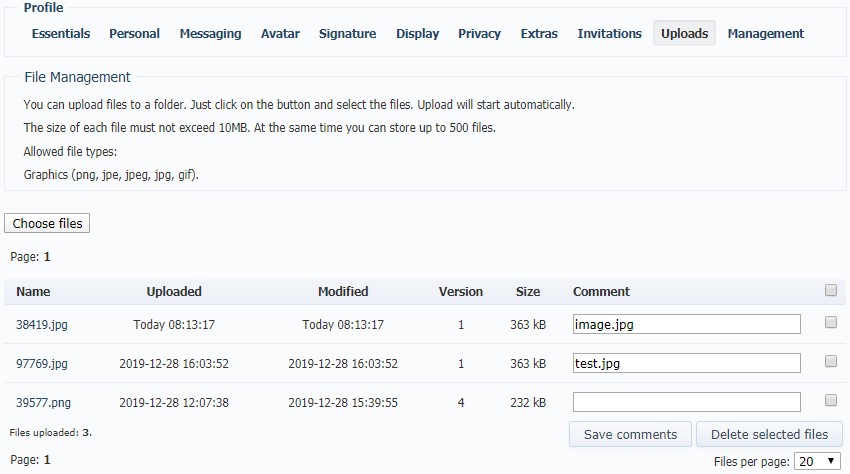
Task: Open the 39577.png file link
Action: click(x=43, y=403)
